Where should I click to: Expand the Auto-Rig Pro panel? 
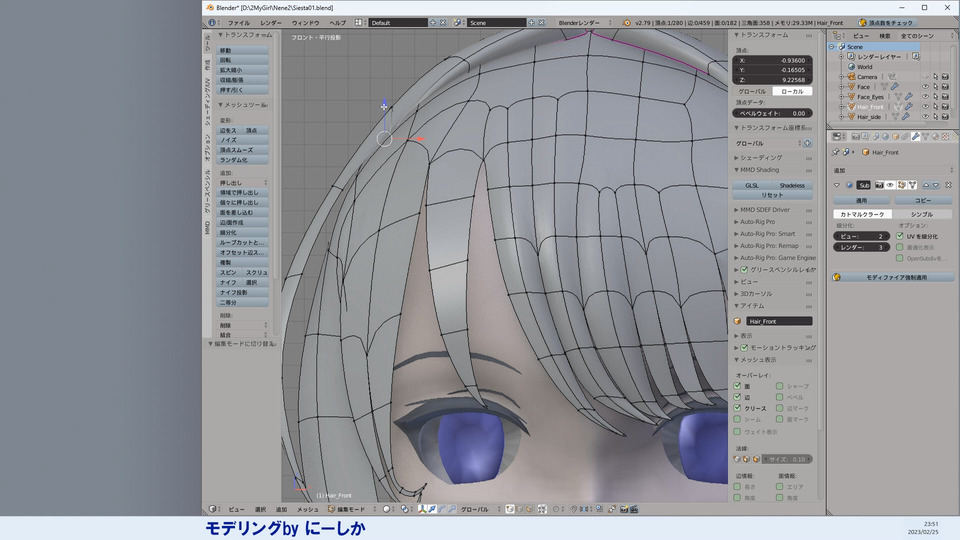757,222
